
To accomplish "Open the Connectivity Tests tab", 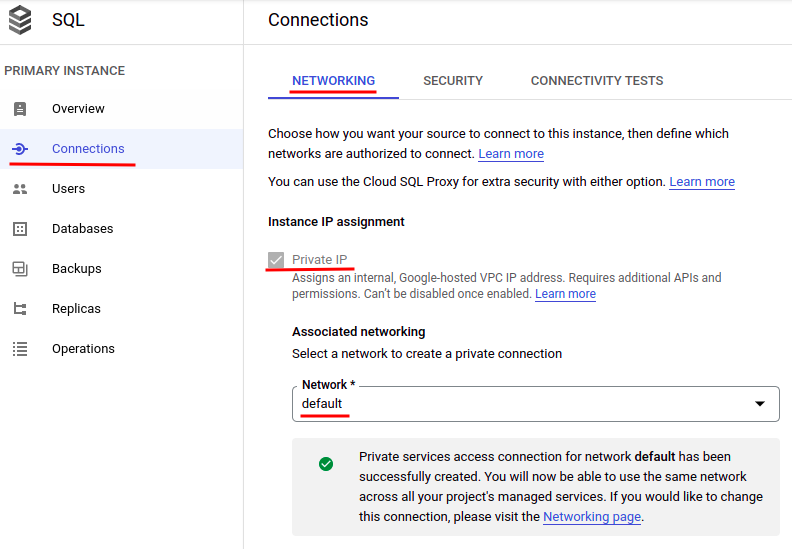I will click(597, 81).
